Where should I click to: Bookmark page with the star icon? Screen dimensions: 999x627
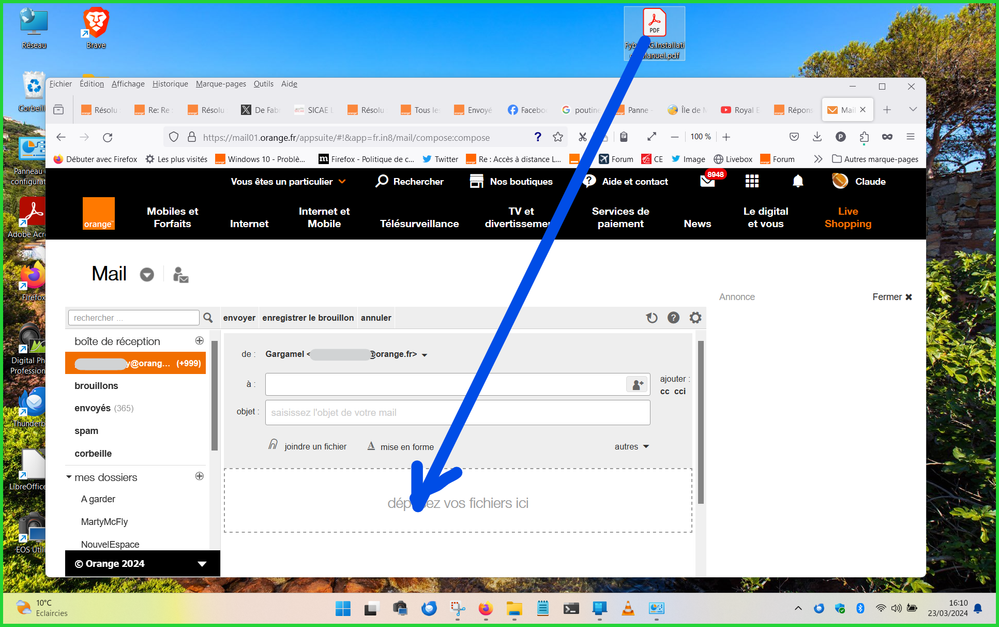tap(558, 137)
